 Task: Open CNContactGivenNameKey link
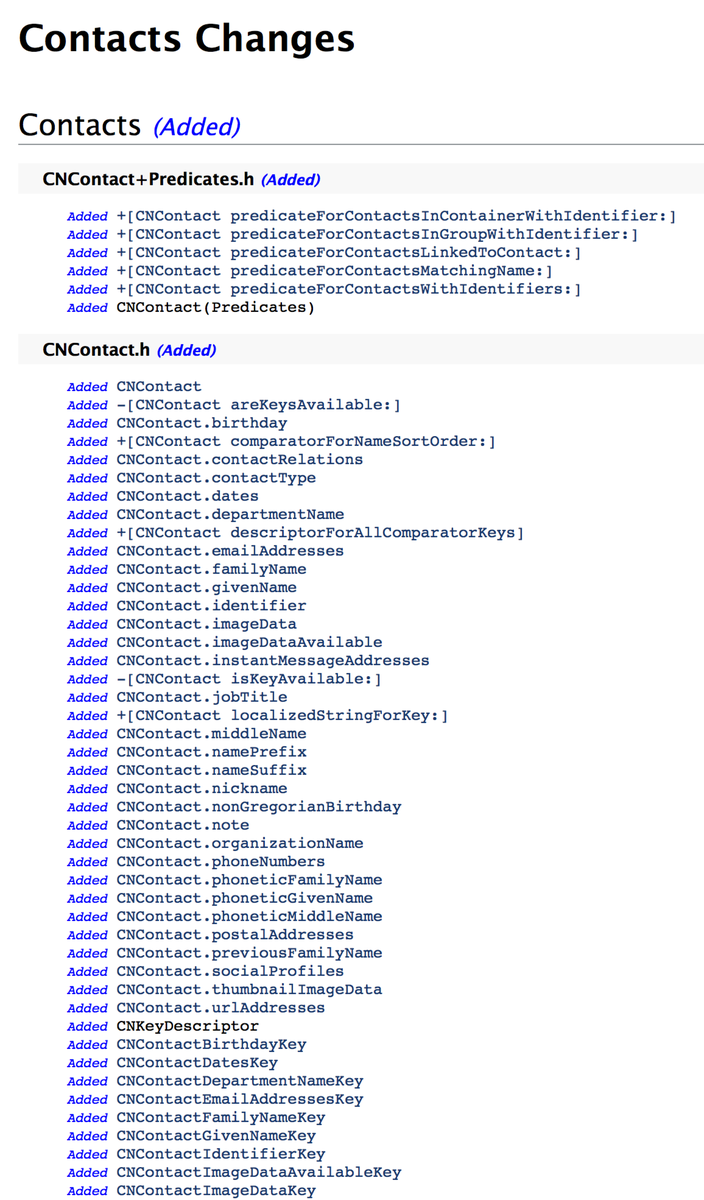pyautogui.click(x=216, y=1134)
